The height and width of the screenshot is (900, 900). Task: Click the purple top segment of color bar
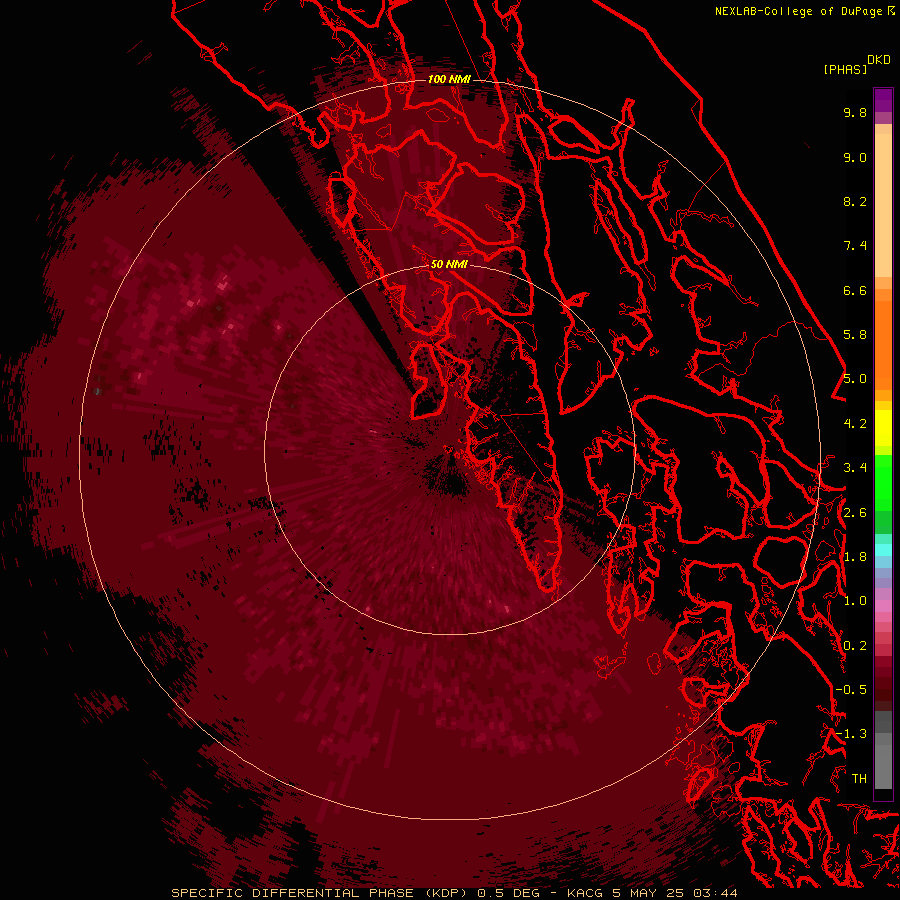tap(883, 100)
